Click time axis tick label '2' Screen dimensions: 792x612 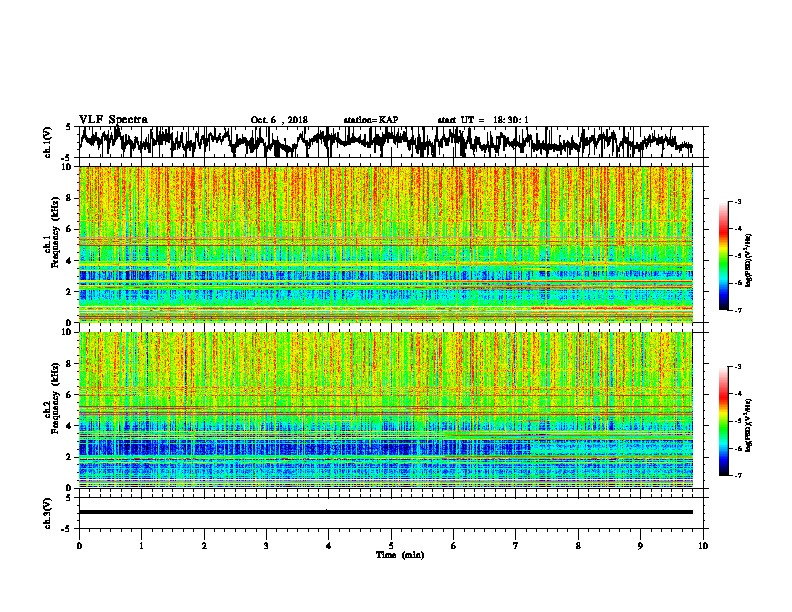tap(204, 546)
